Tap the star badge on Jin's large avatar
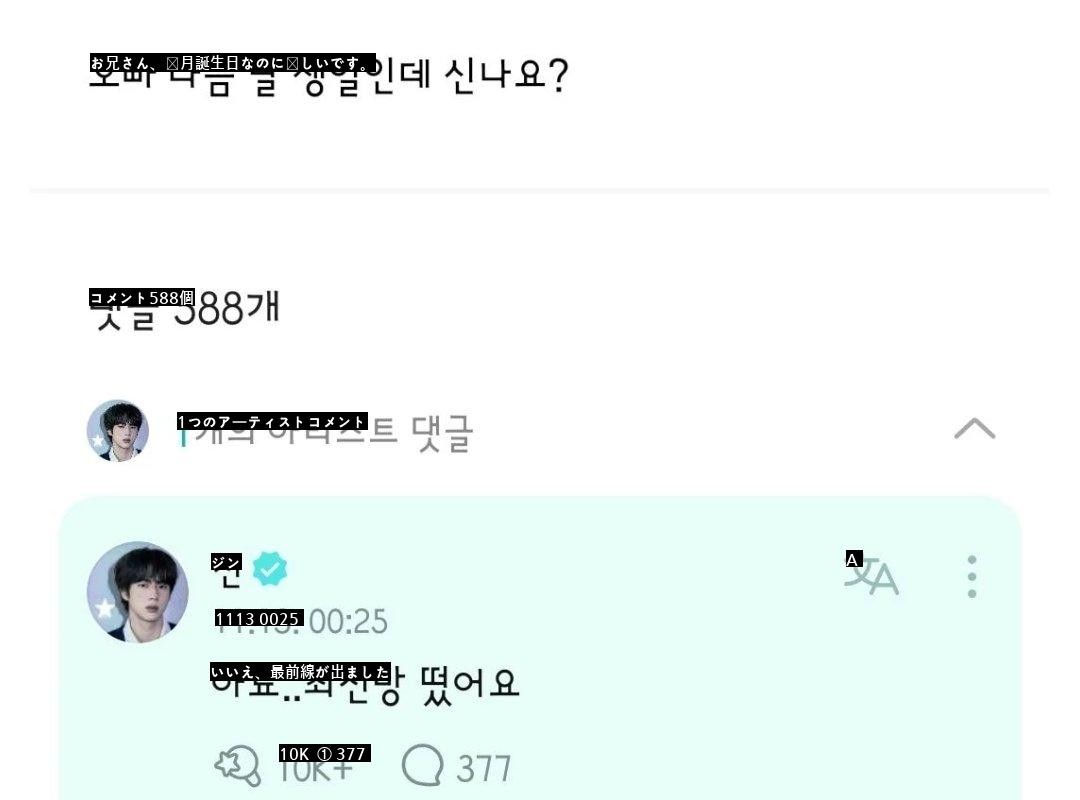 click(x=104, y=608)
